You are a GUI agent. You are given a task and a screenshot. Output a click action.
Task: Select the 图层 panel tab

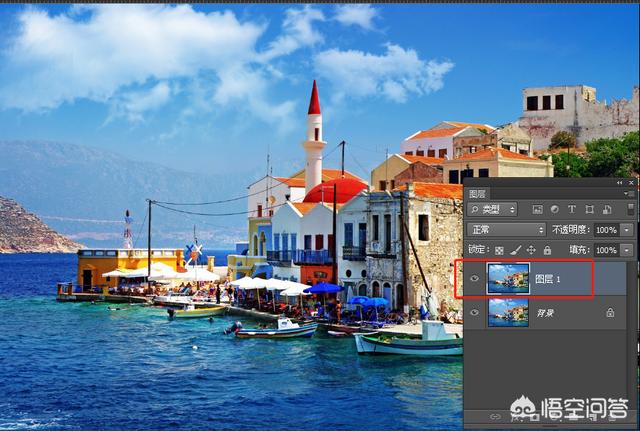(x=477, y=194)
